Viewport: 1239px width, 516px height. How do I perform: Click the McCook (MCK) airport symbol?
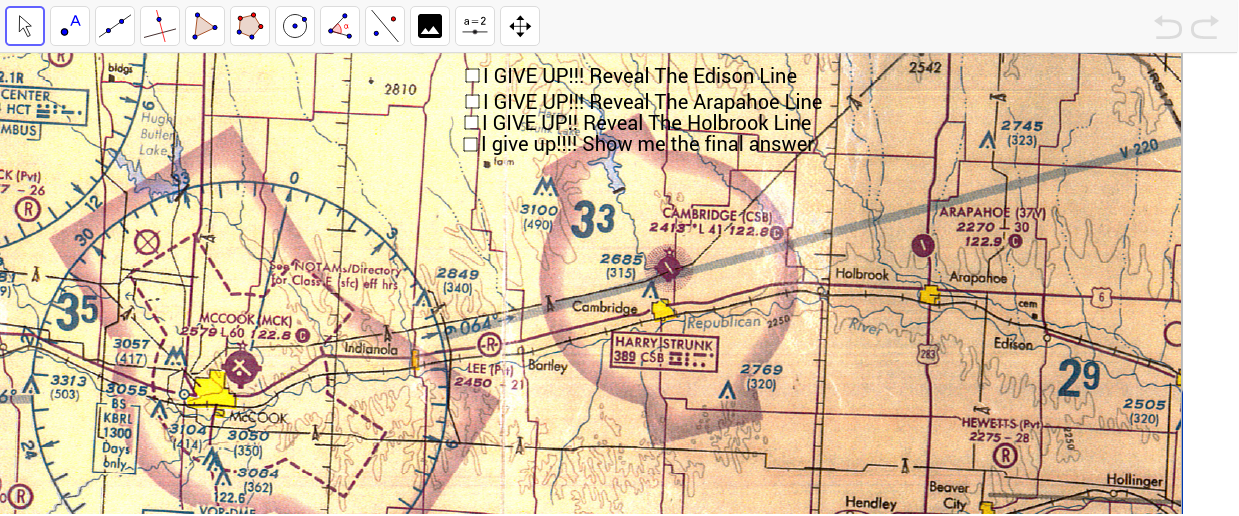pyautogui.click(x=240, y=367)
